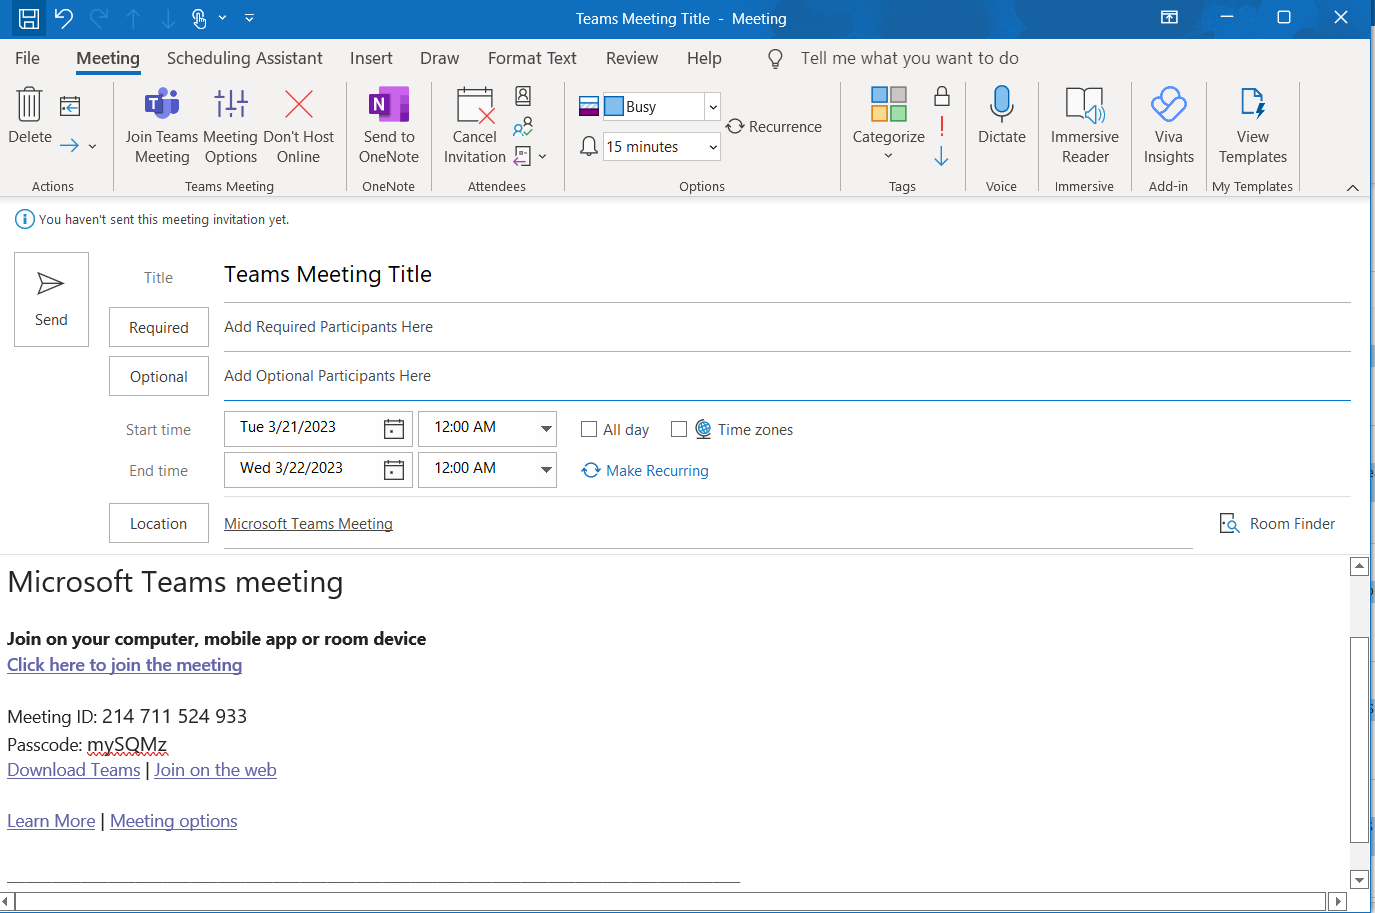Image resolution: width=1375 pixels, height=913 pixels.
Task: Open Meeting Options in the Teams Meeting group
Action: (x=231, y=125)
